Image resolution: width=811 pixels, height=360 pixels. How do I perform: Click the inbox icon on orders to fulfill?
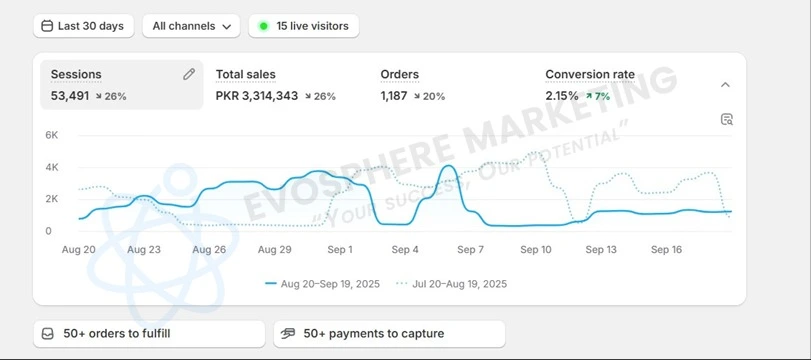click(x=48, y=334)
